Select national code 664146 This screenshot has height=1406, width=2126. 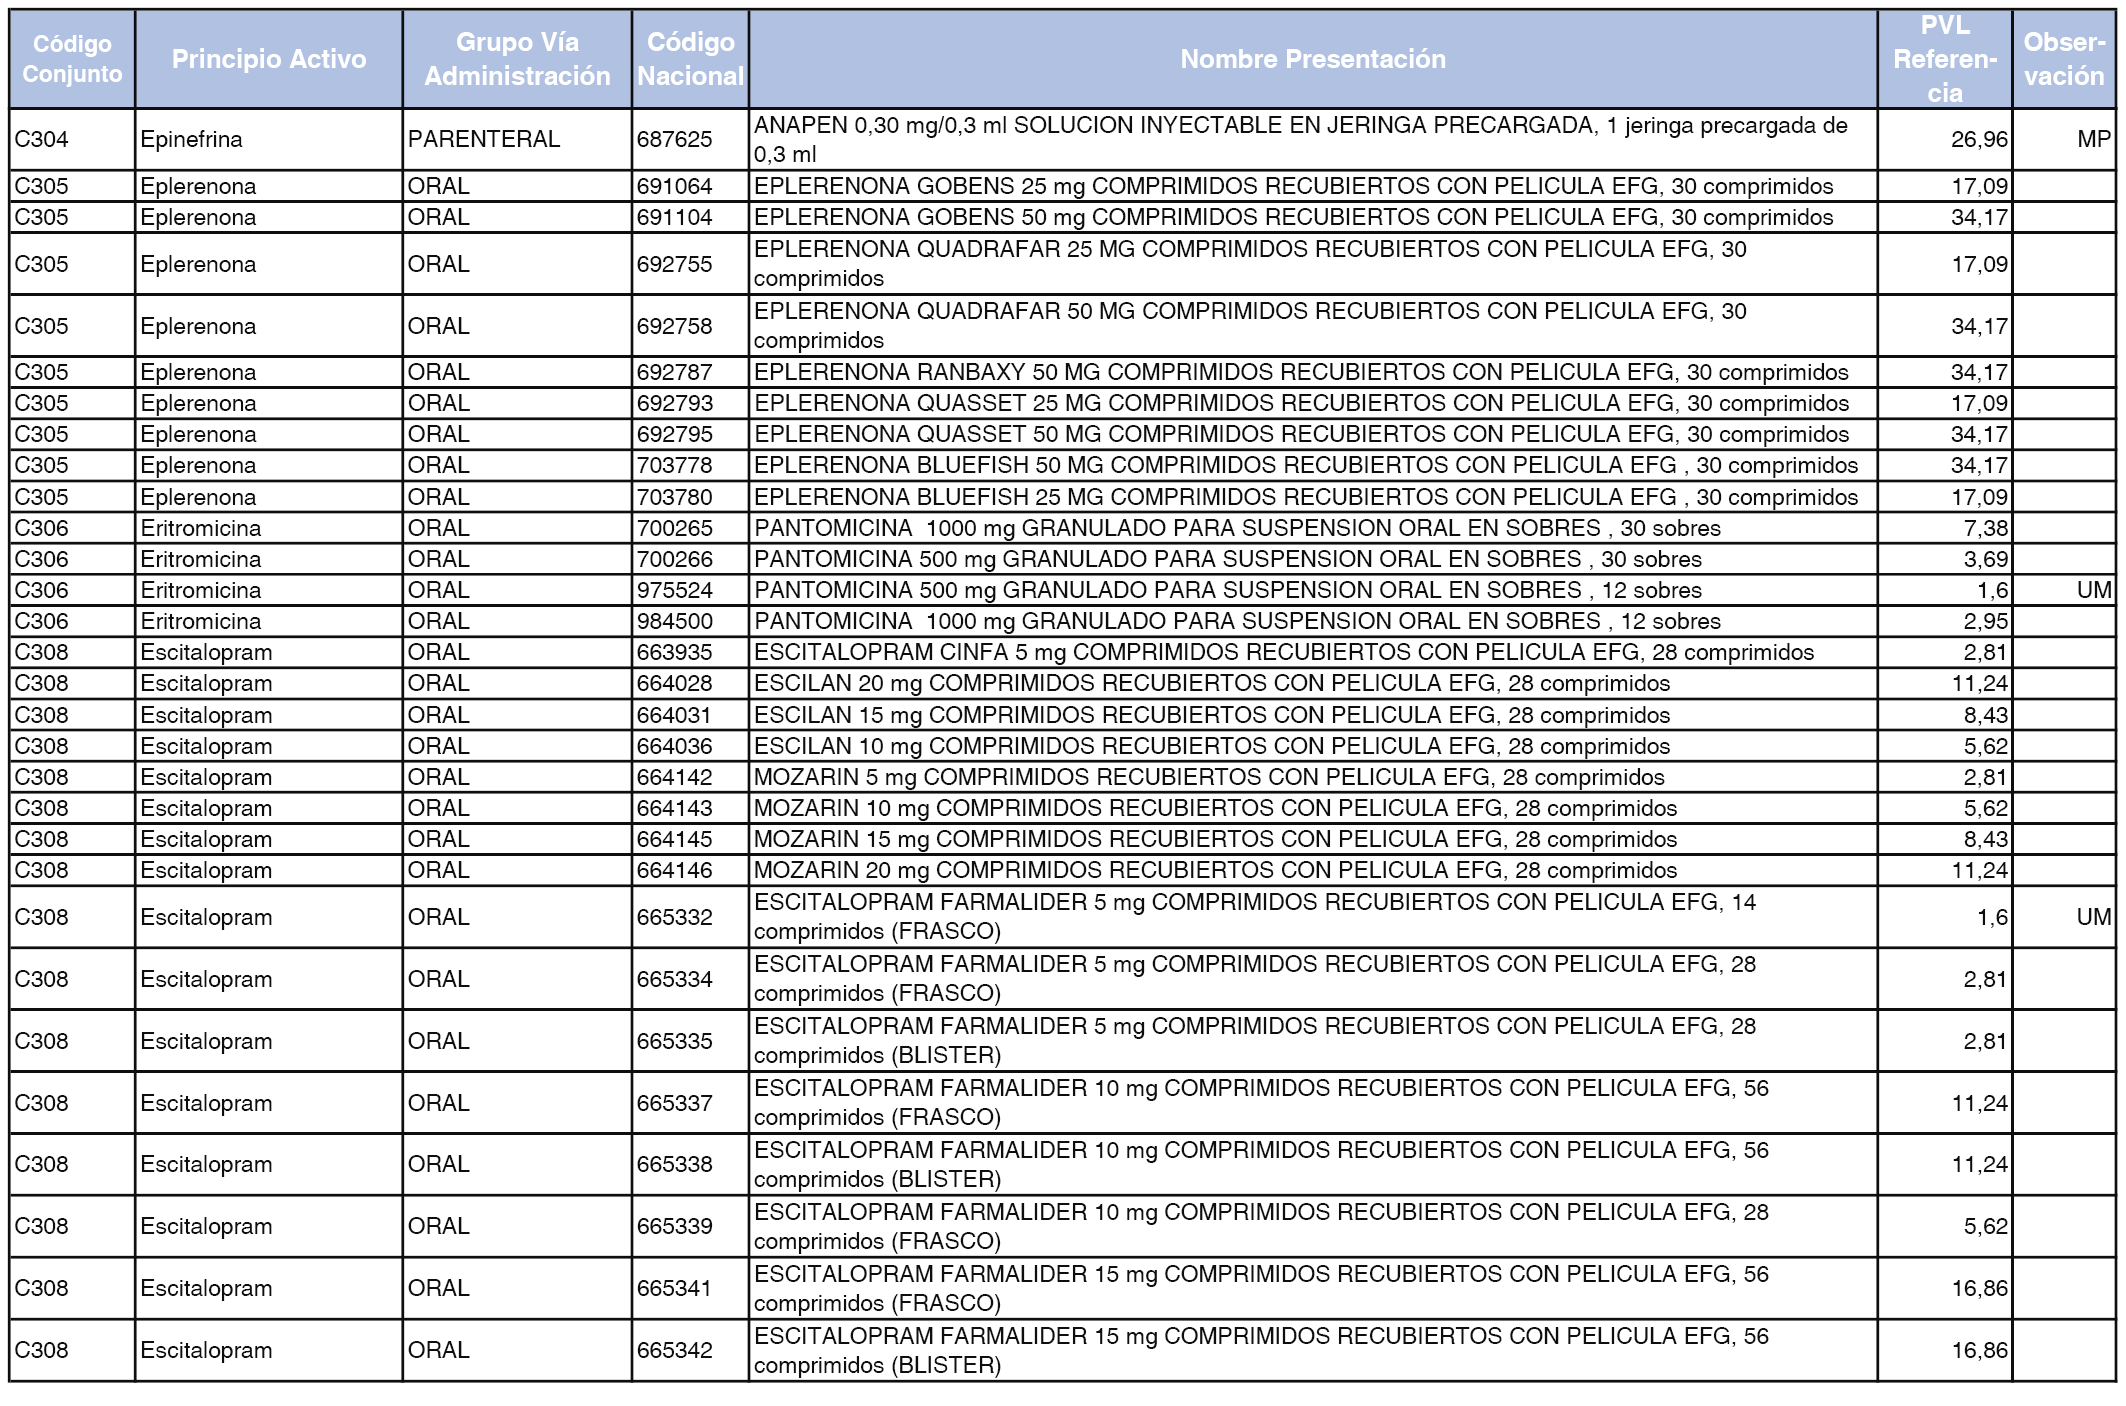(x=690, y=870)
